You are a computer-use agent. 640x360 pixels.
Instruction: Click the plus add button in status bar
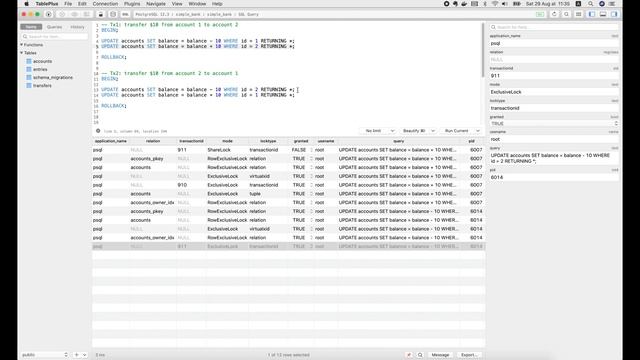point(76,355)
